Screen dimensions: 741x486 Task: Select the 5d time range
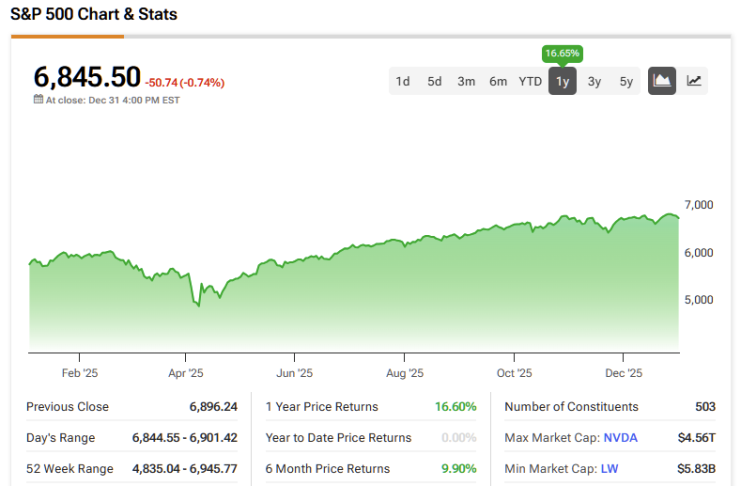434,81
